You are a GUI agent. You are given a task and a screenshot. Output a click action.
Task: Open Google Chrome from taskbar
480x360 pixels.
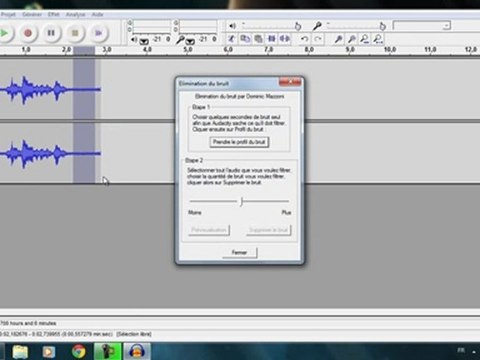(x=79, y=352)
